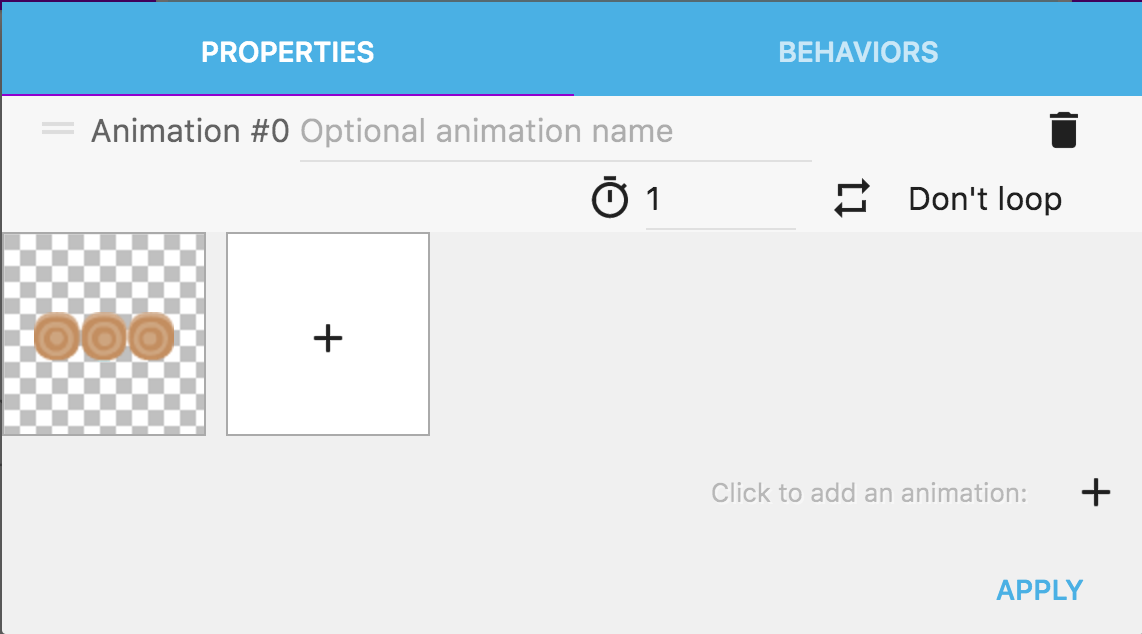The height and width of the screenshot is (634, 1142).
Task: Click the stopwatch frame-time icon
Action: tap(610, 199)
